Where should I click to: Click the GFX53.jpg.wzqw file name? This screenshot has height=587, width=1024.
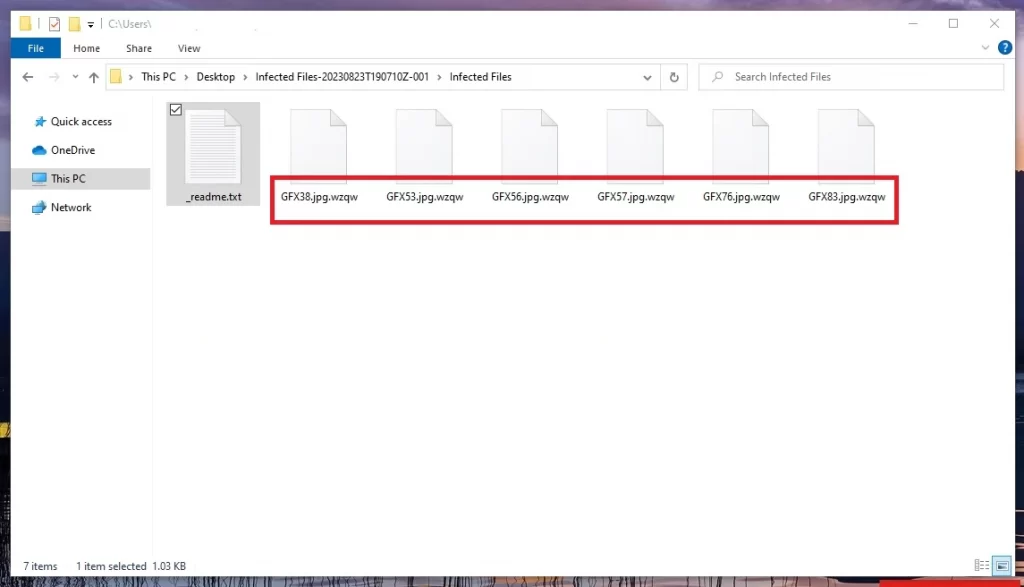(424, 197)
